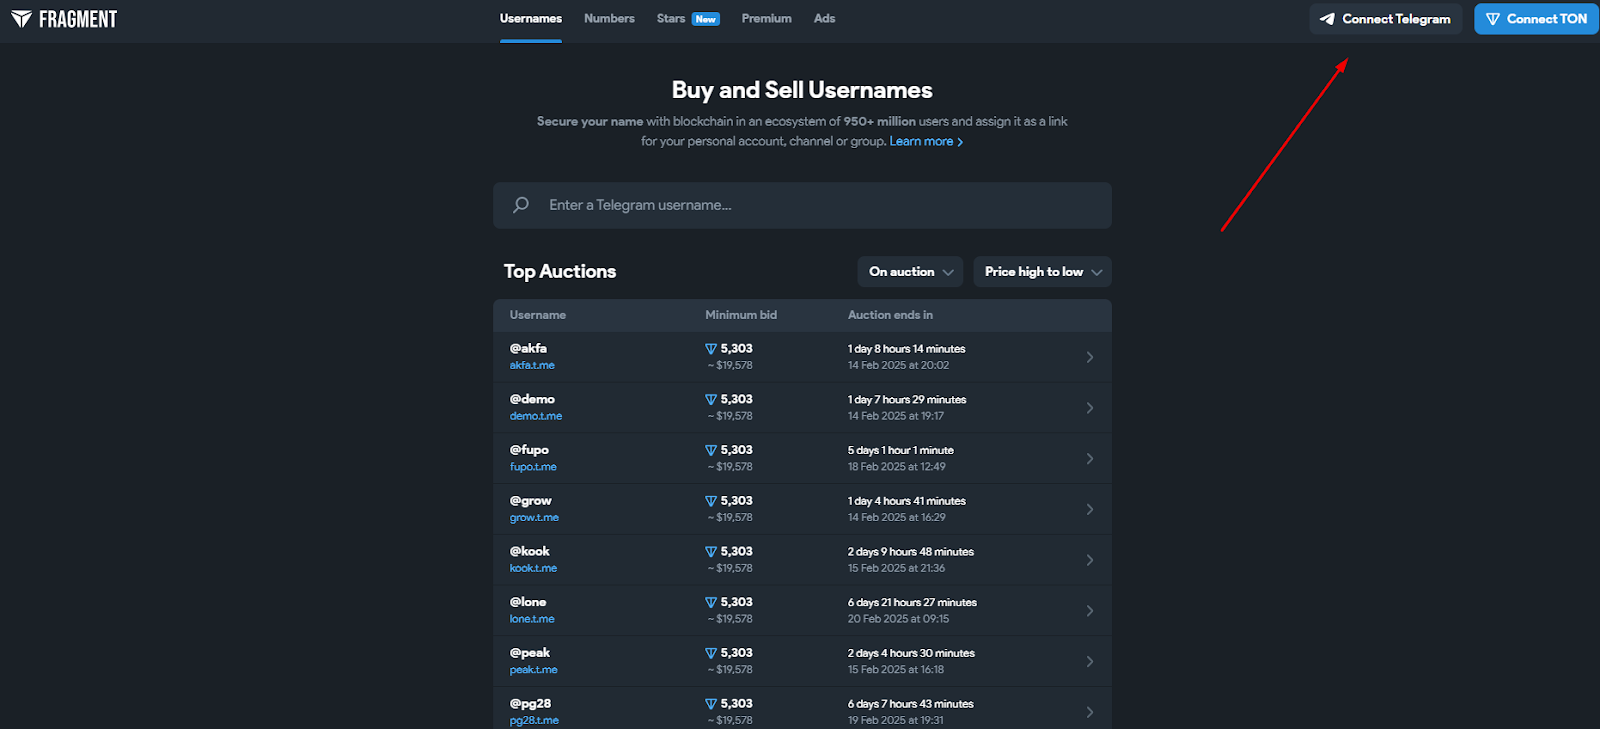Screen dimensions: 1600x729
Task: Select the @pg28 username
Action: point(530,704)
